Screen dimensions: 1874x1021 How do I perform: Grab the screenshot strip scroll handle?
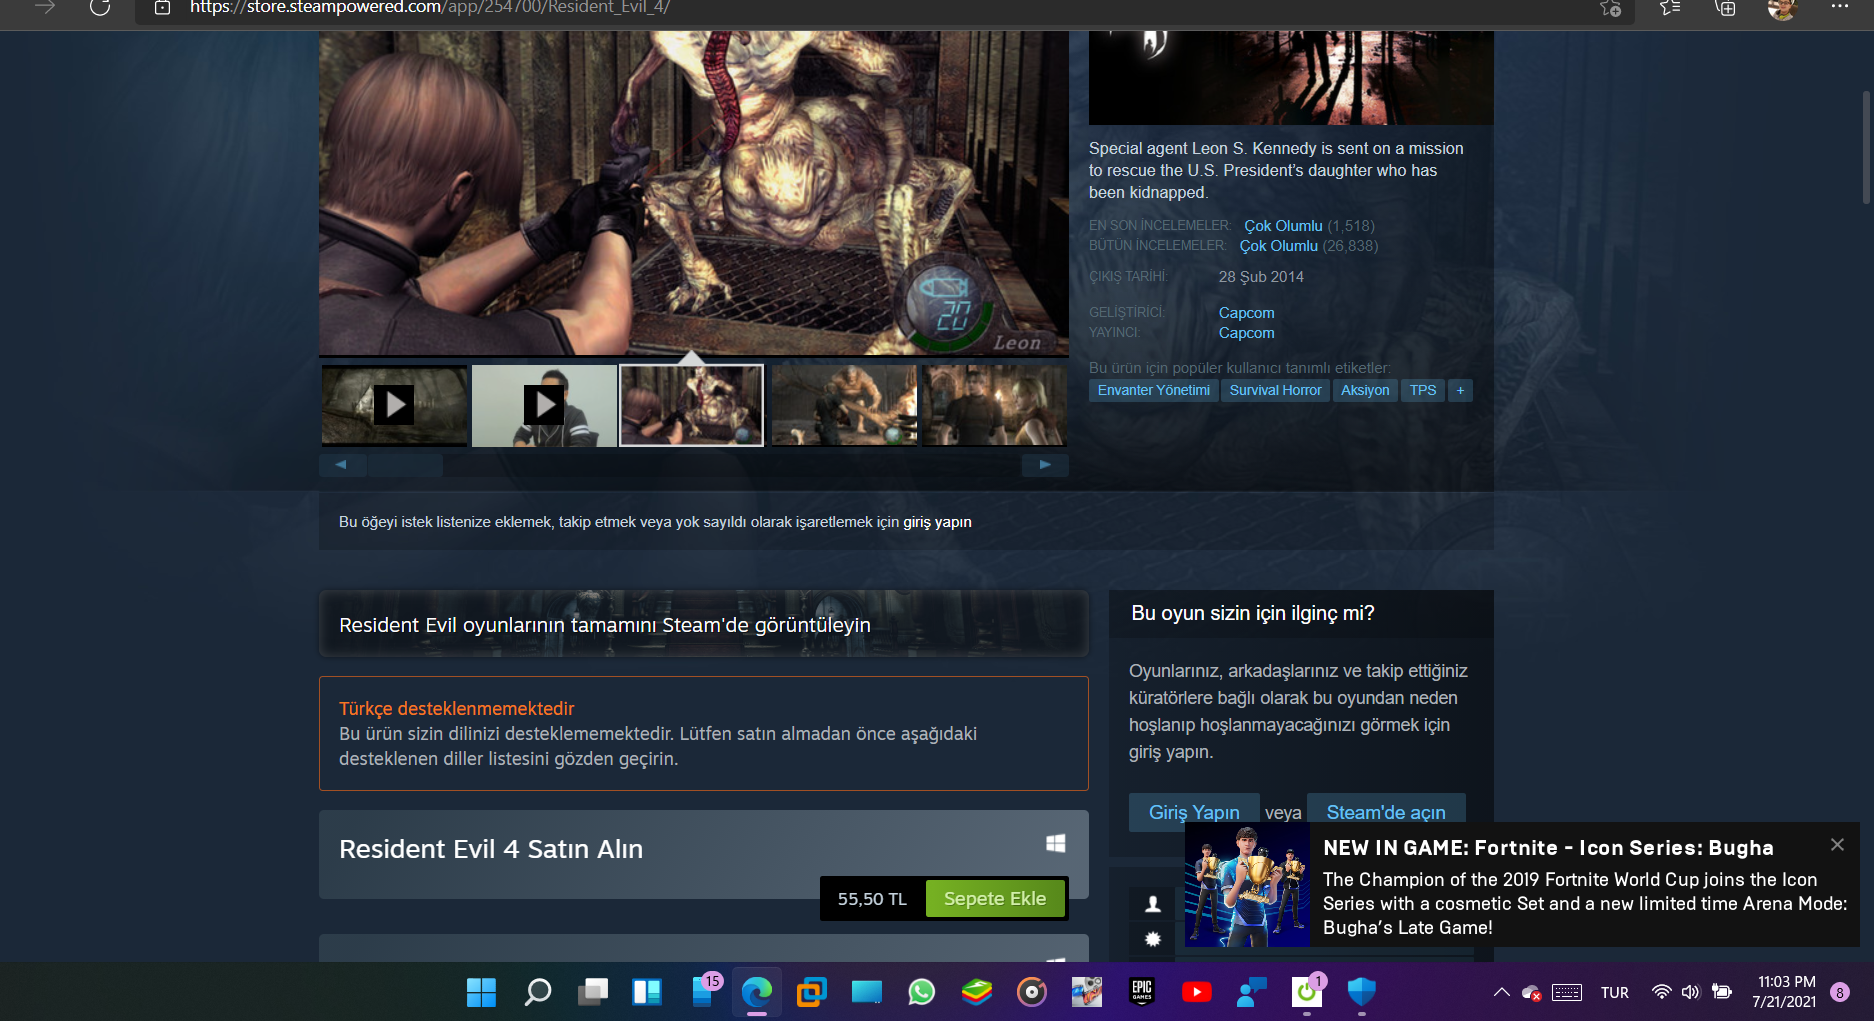405,465
